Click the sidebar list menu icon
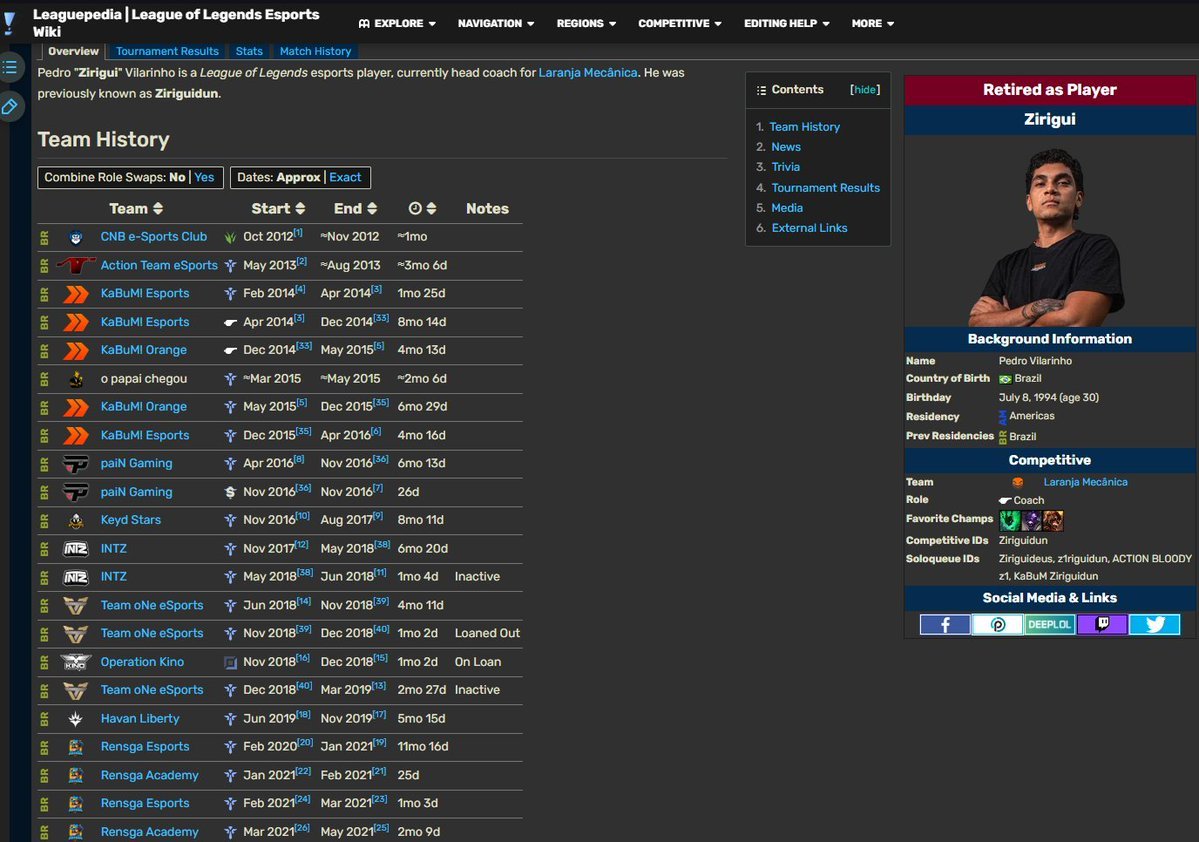Viewport: 1199px width, 842px height. click(10, 67)
